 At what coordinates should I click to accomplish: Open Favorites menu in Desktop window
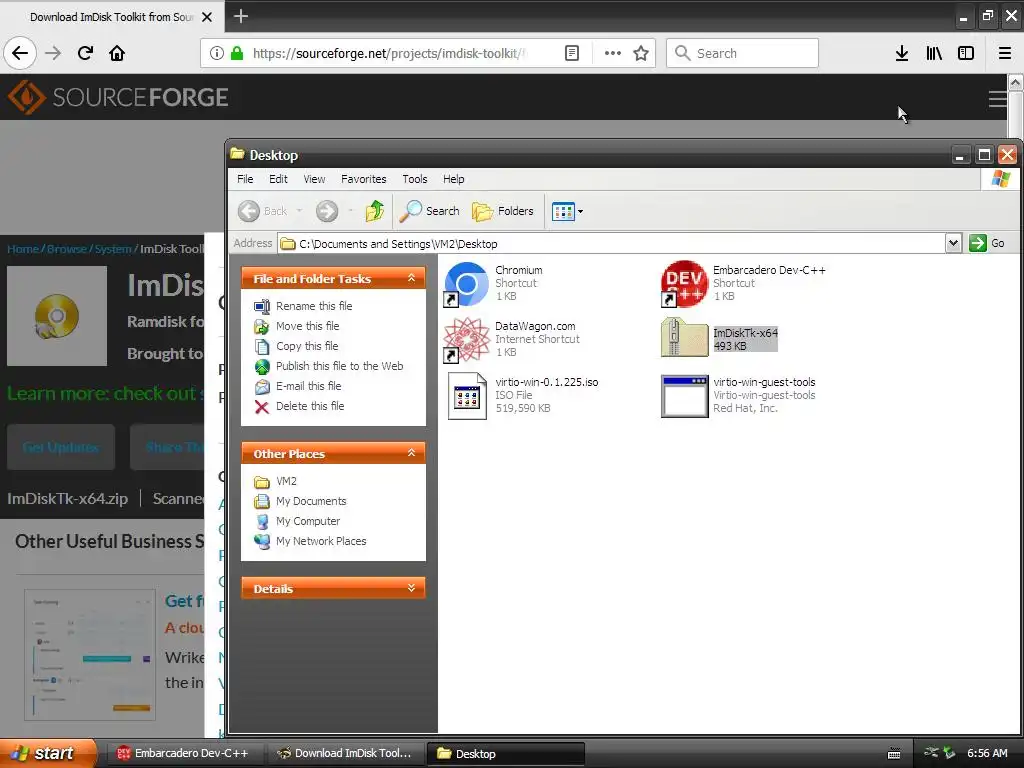pos(364,179)
